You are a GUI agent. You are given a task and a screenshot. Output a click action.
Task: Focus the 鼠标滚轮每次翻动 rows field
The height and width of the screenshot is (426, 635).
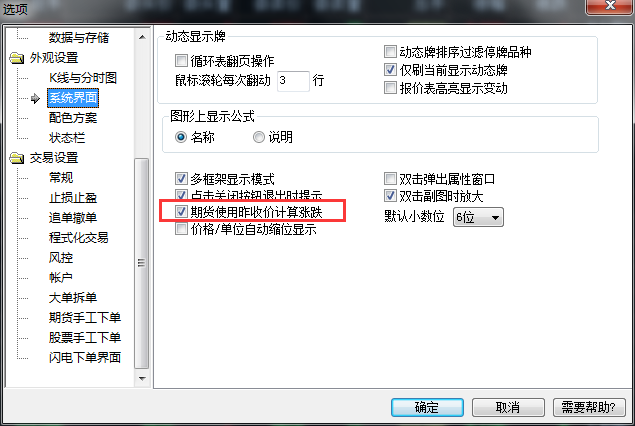click(293, 81)
